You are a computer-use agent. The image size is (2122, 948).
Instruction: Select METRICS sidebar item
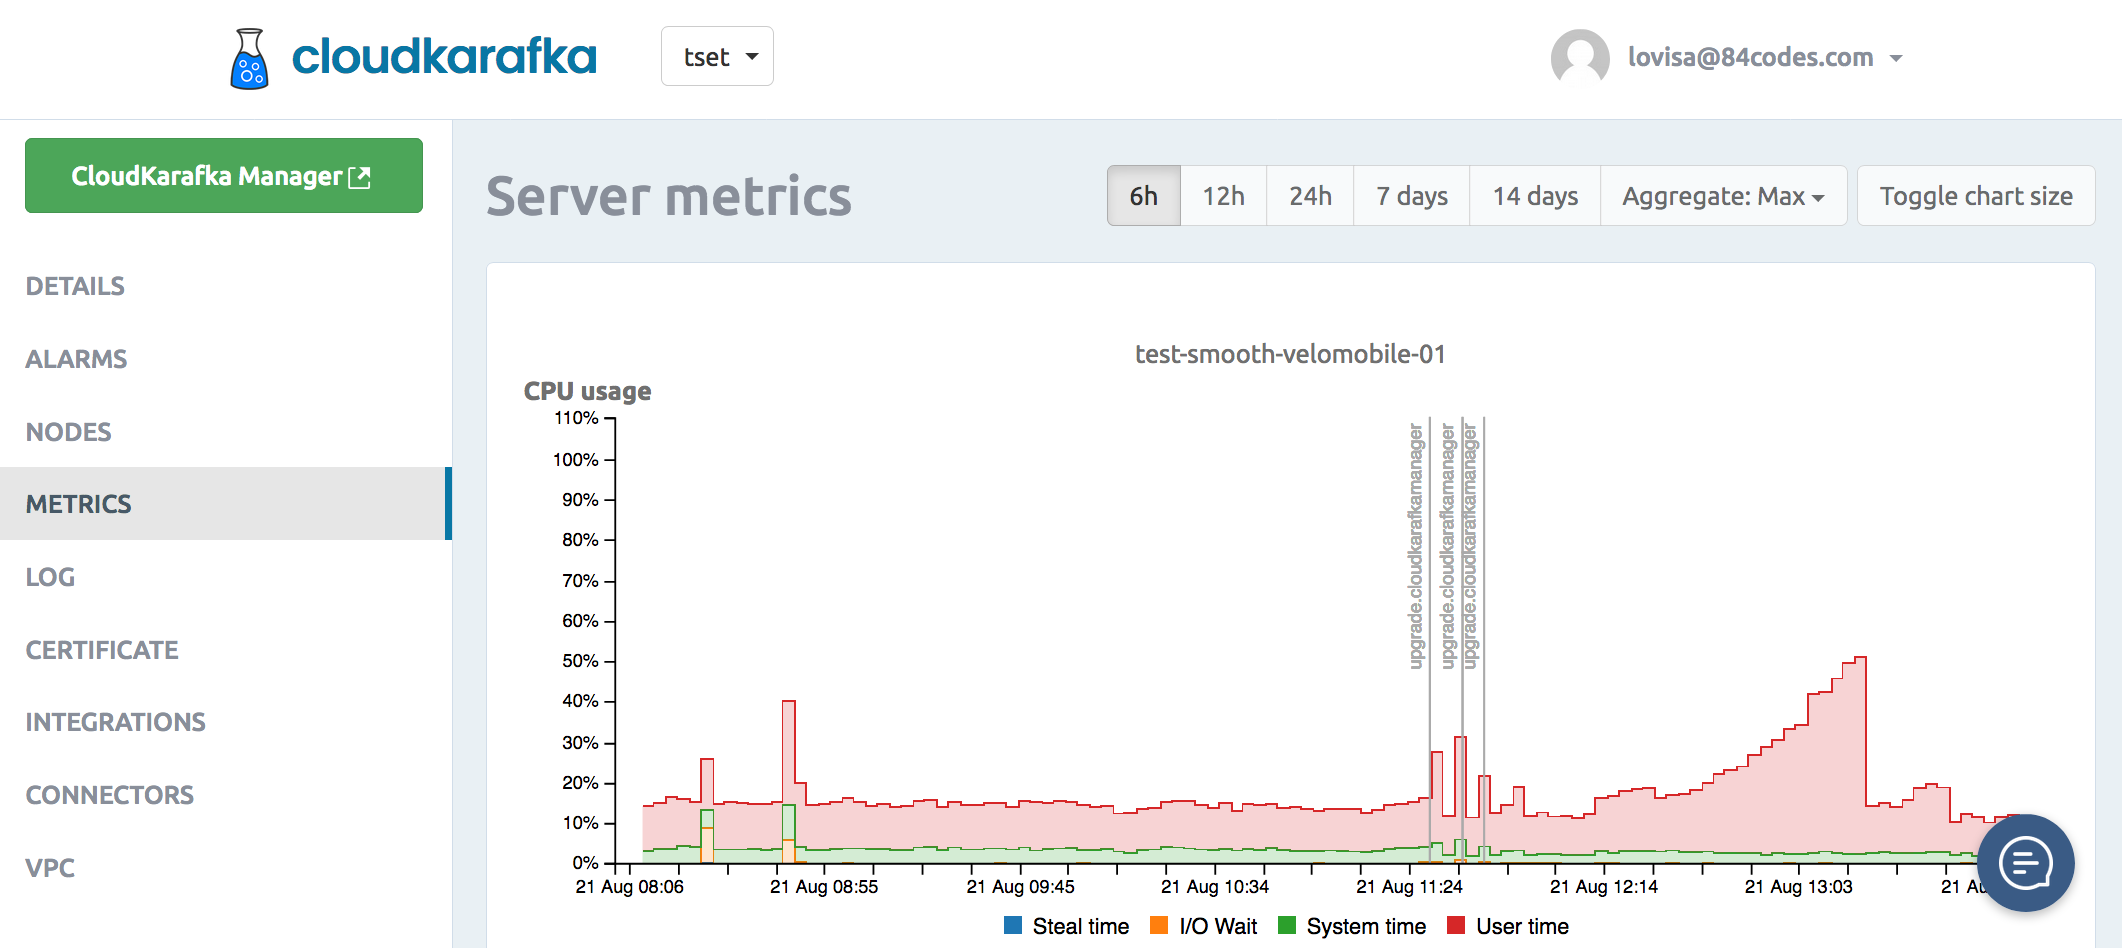tap(226, 504)
